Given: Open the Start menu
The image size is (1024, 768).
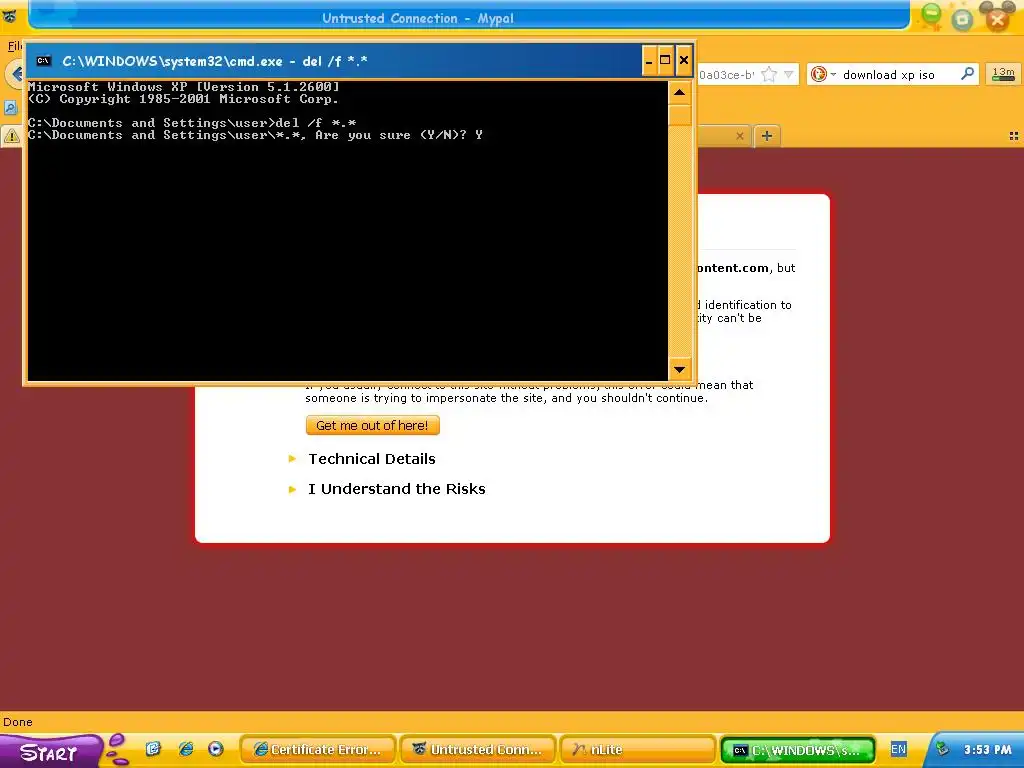Looking at the screenshot, I should click(50, 751).
